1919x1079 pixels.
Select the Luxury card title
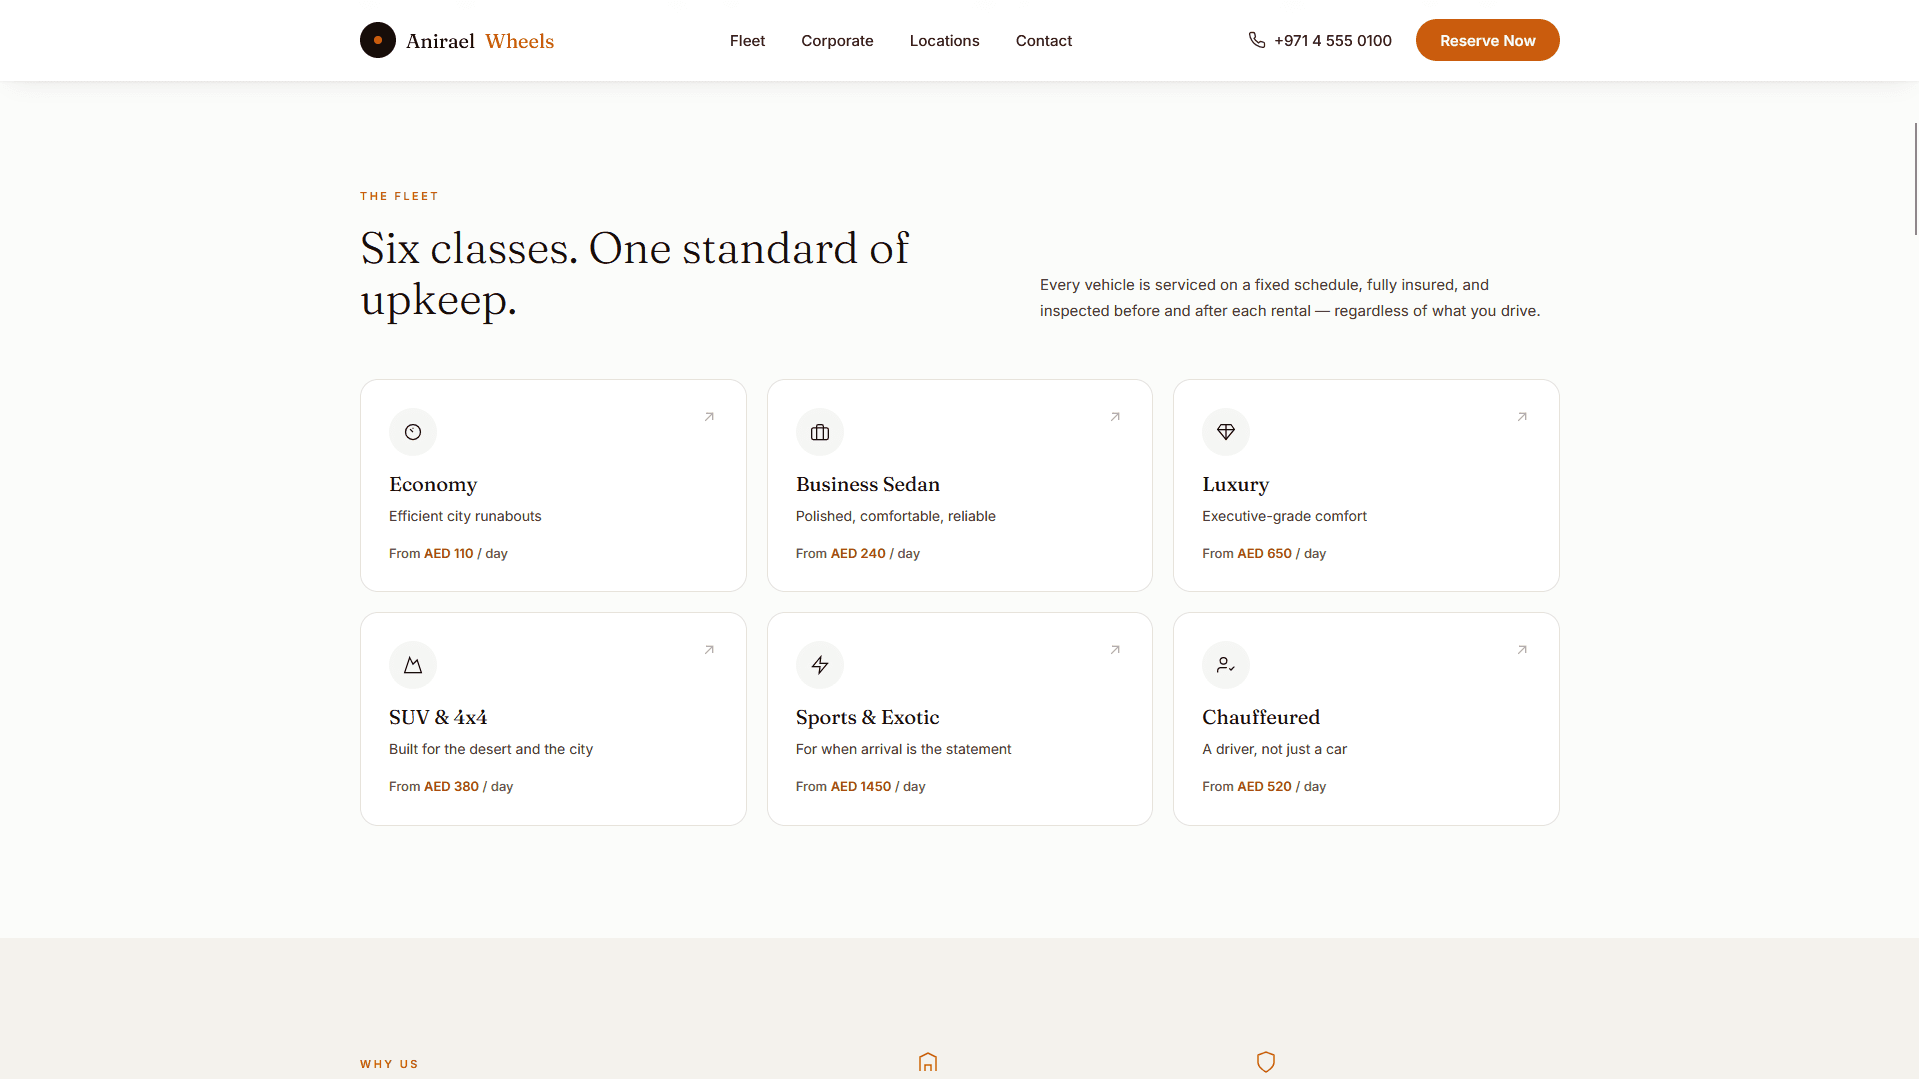tap(1235, 484)
